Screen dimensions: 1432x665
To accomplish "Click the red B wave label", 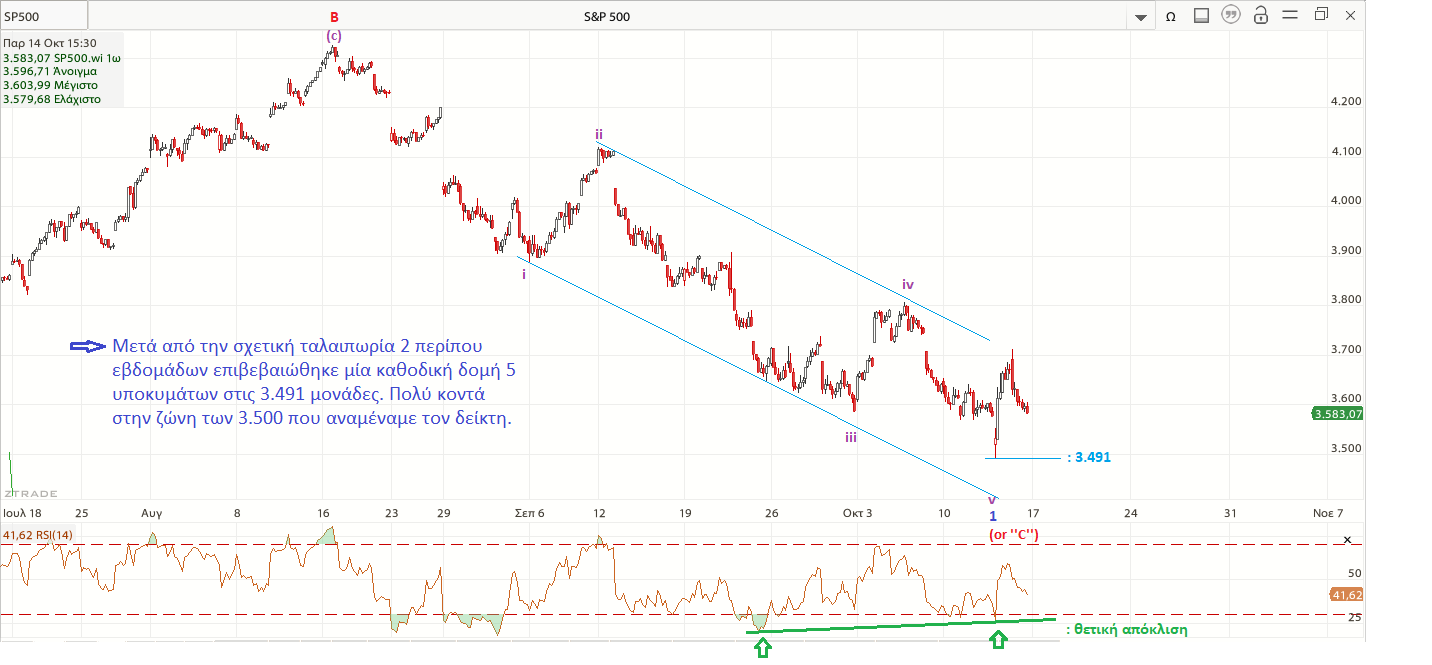I will pos(333,16).
